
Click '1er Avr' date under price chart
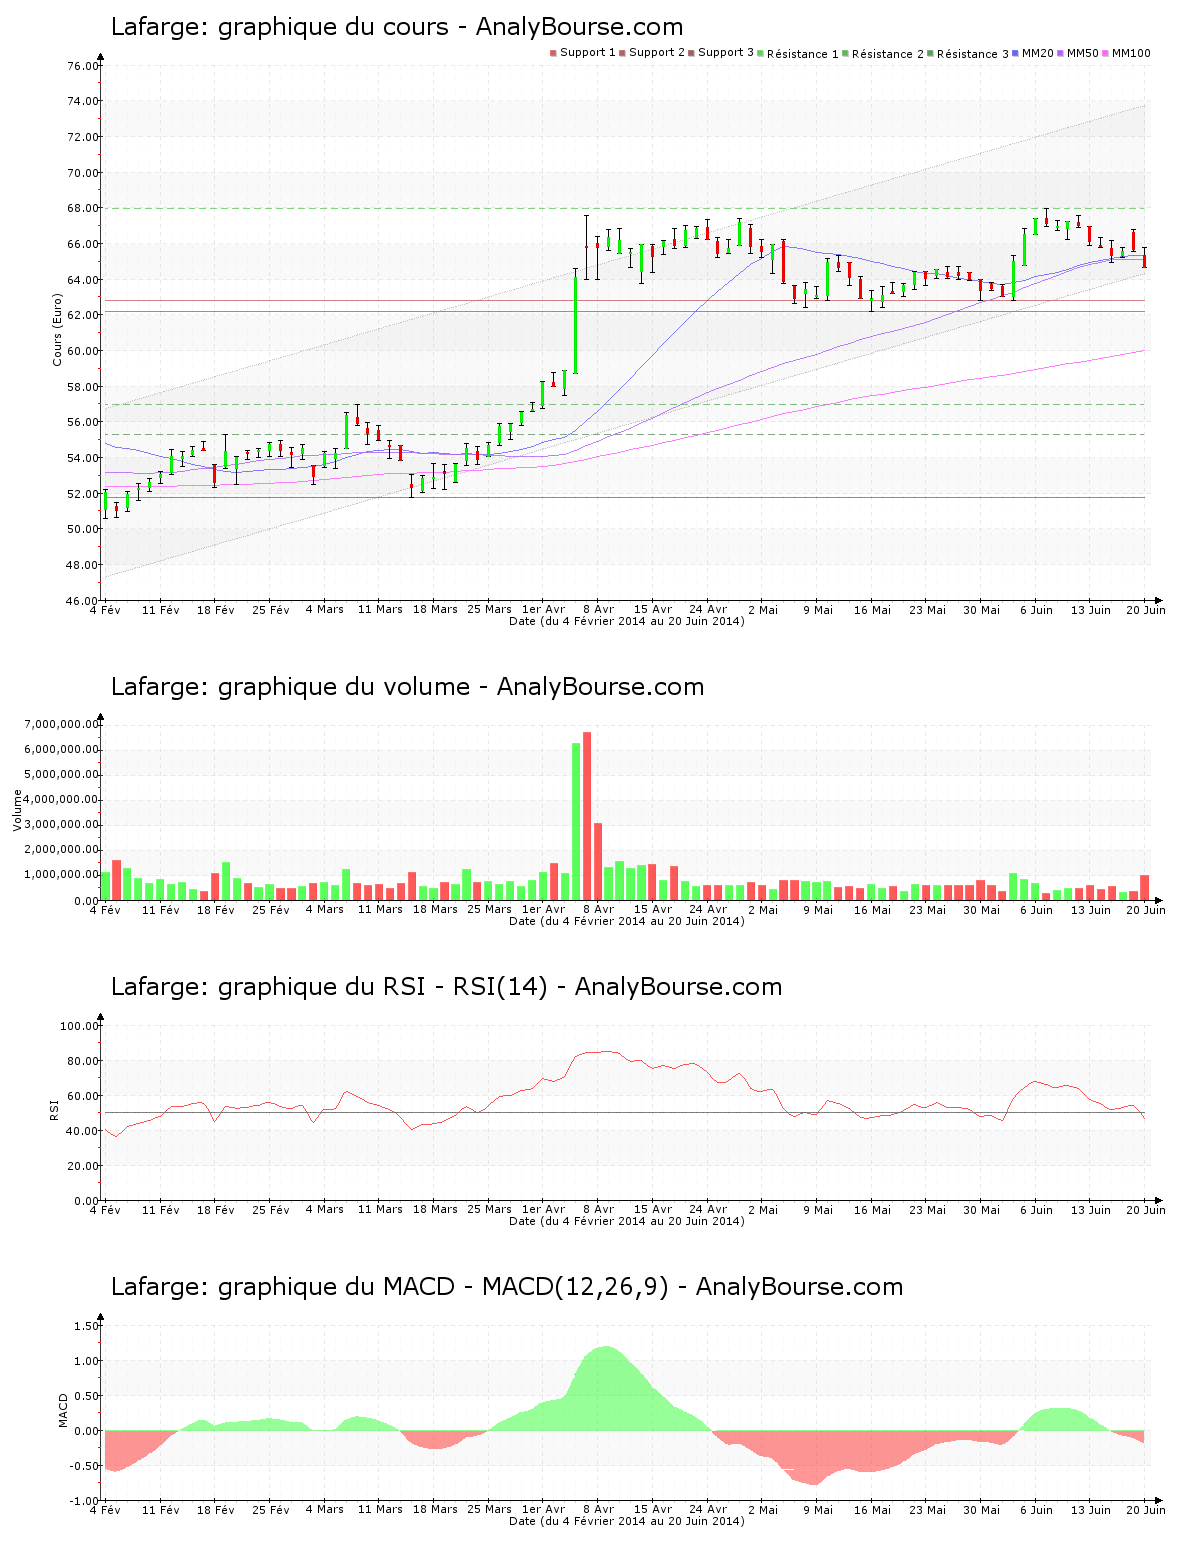[x=544, y=609]
